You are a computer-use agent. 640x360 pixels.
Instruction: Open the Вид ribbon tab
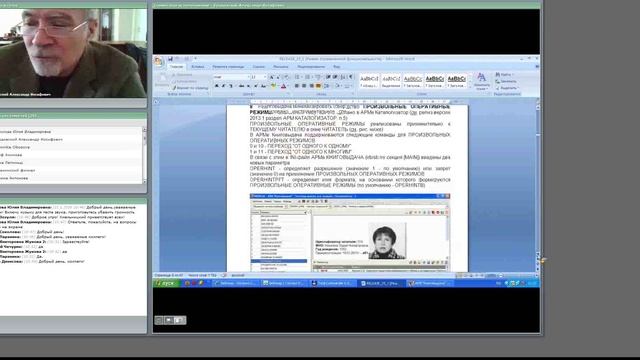tap(337, 67)
